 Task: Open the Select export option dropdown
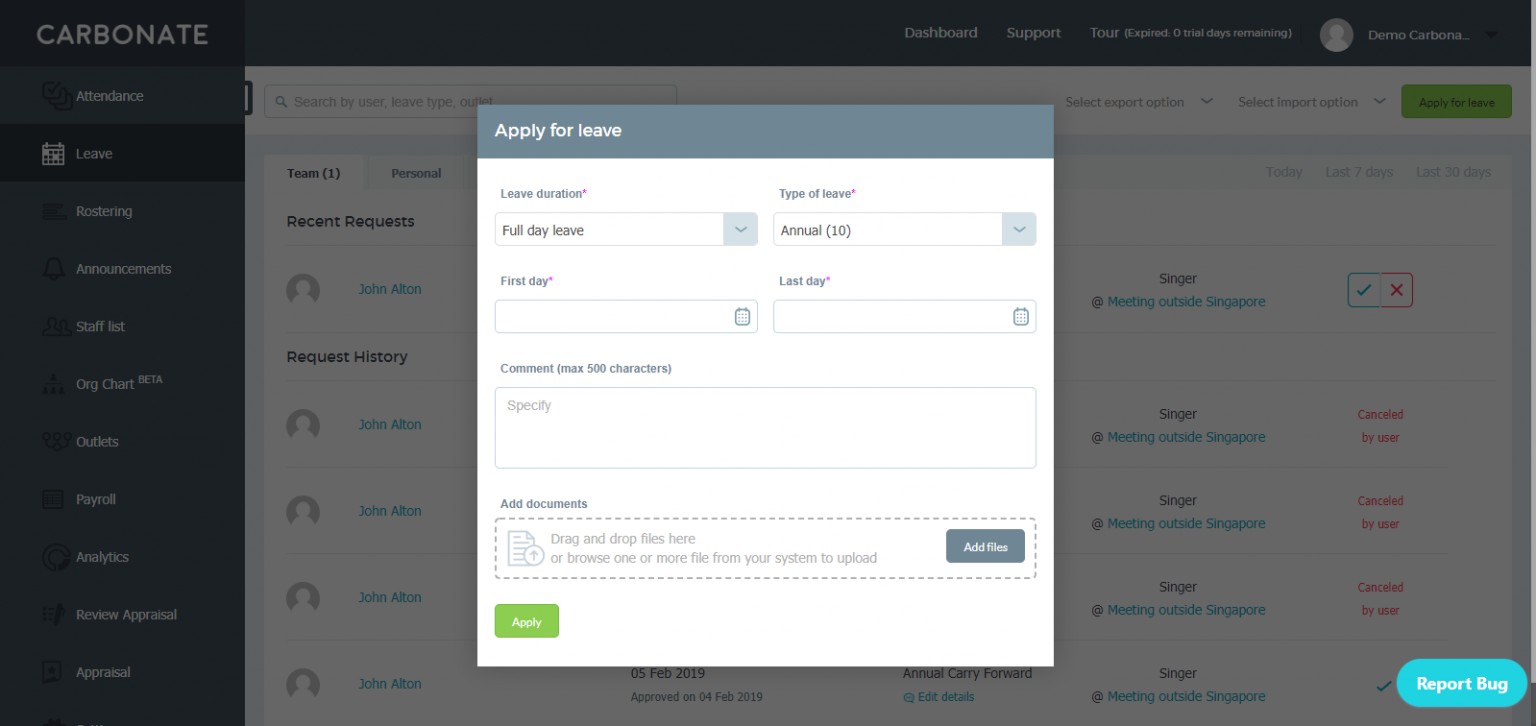[x=1138, y=102]
